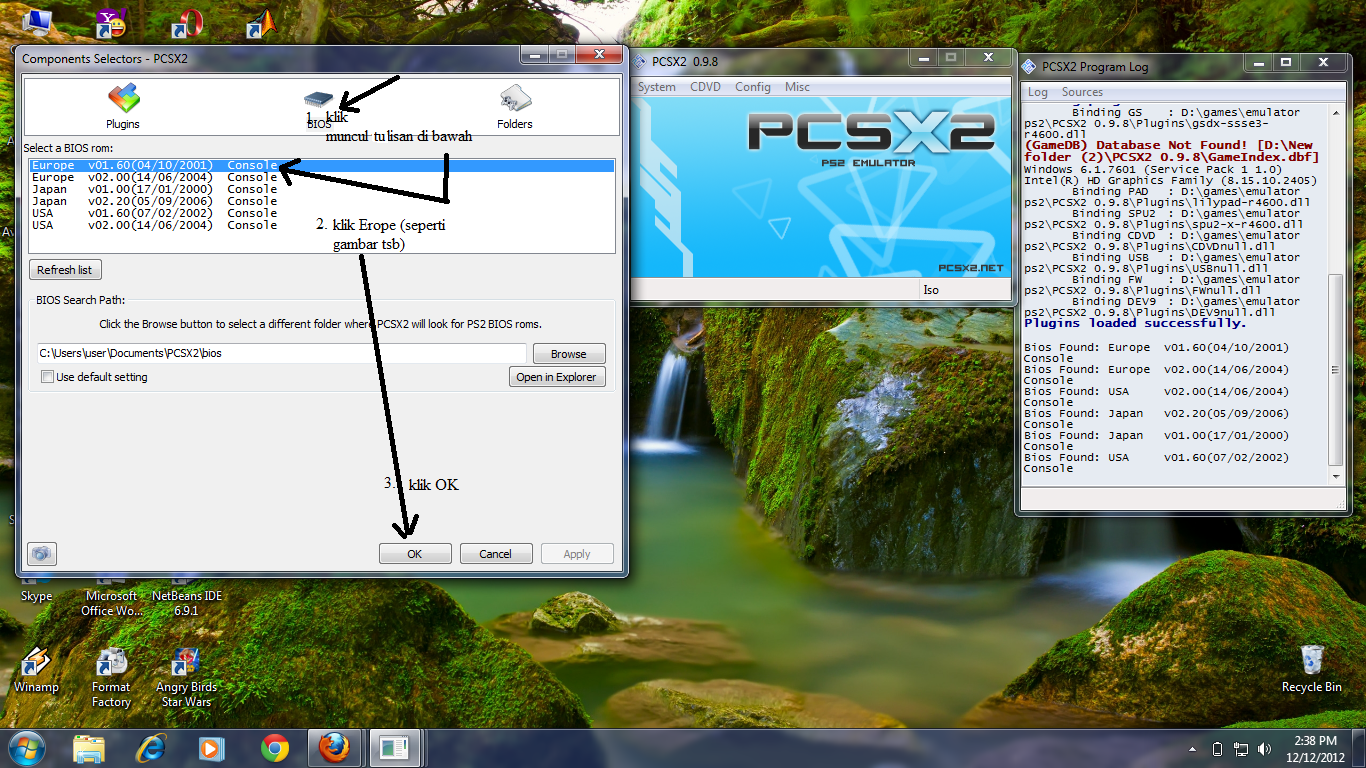Select Europe v02.00(14/06/2004) BIOS rom
Screen dimensions: 1366x768
click(x=321, y=177)
